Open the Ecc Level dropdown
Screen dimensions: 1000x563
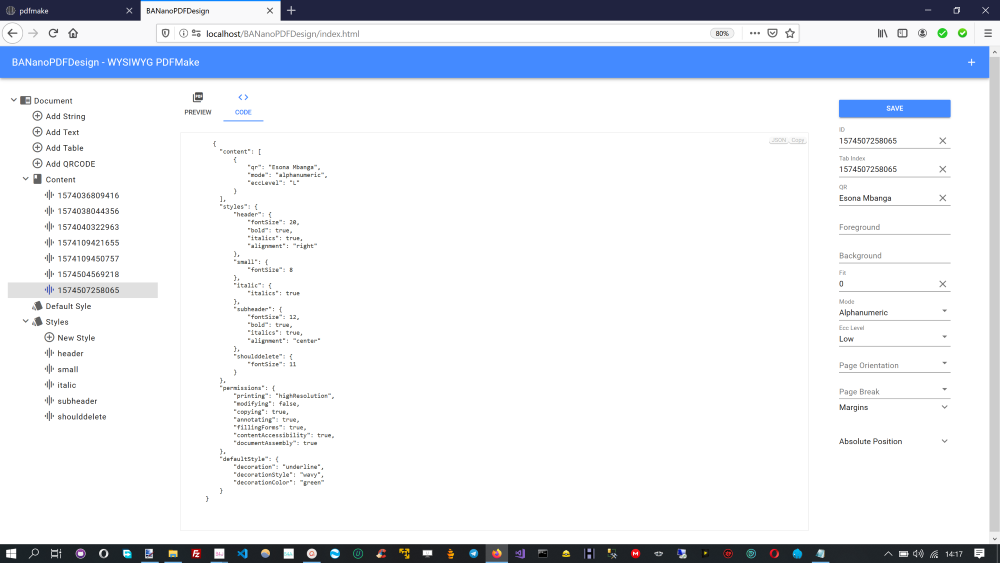coord(894,339)
